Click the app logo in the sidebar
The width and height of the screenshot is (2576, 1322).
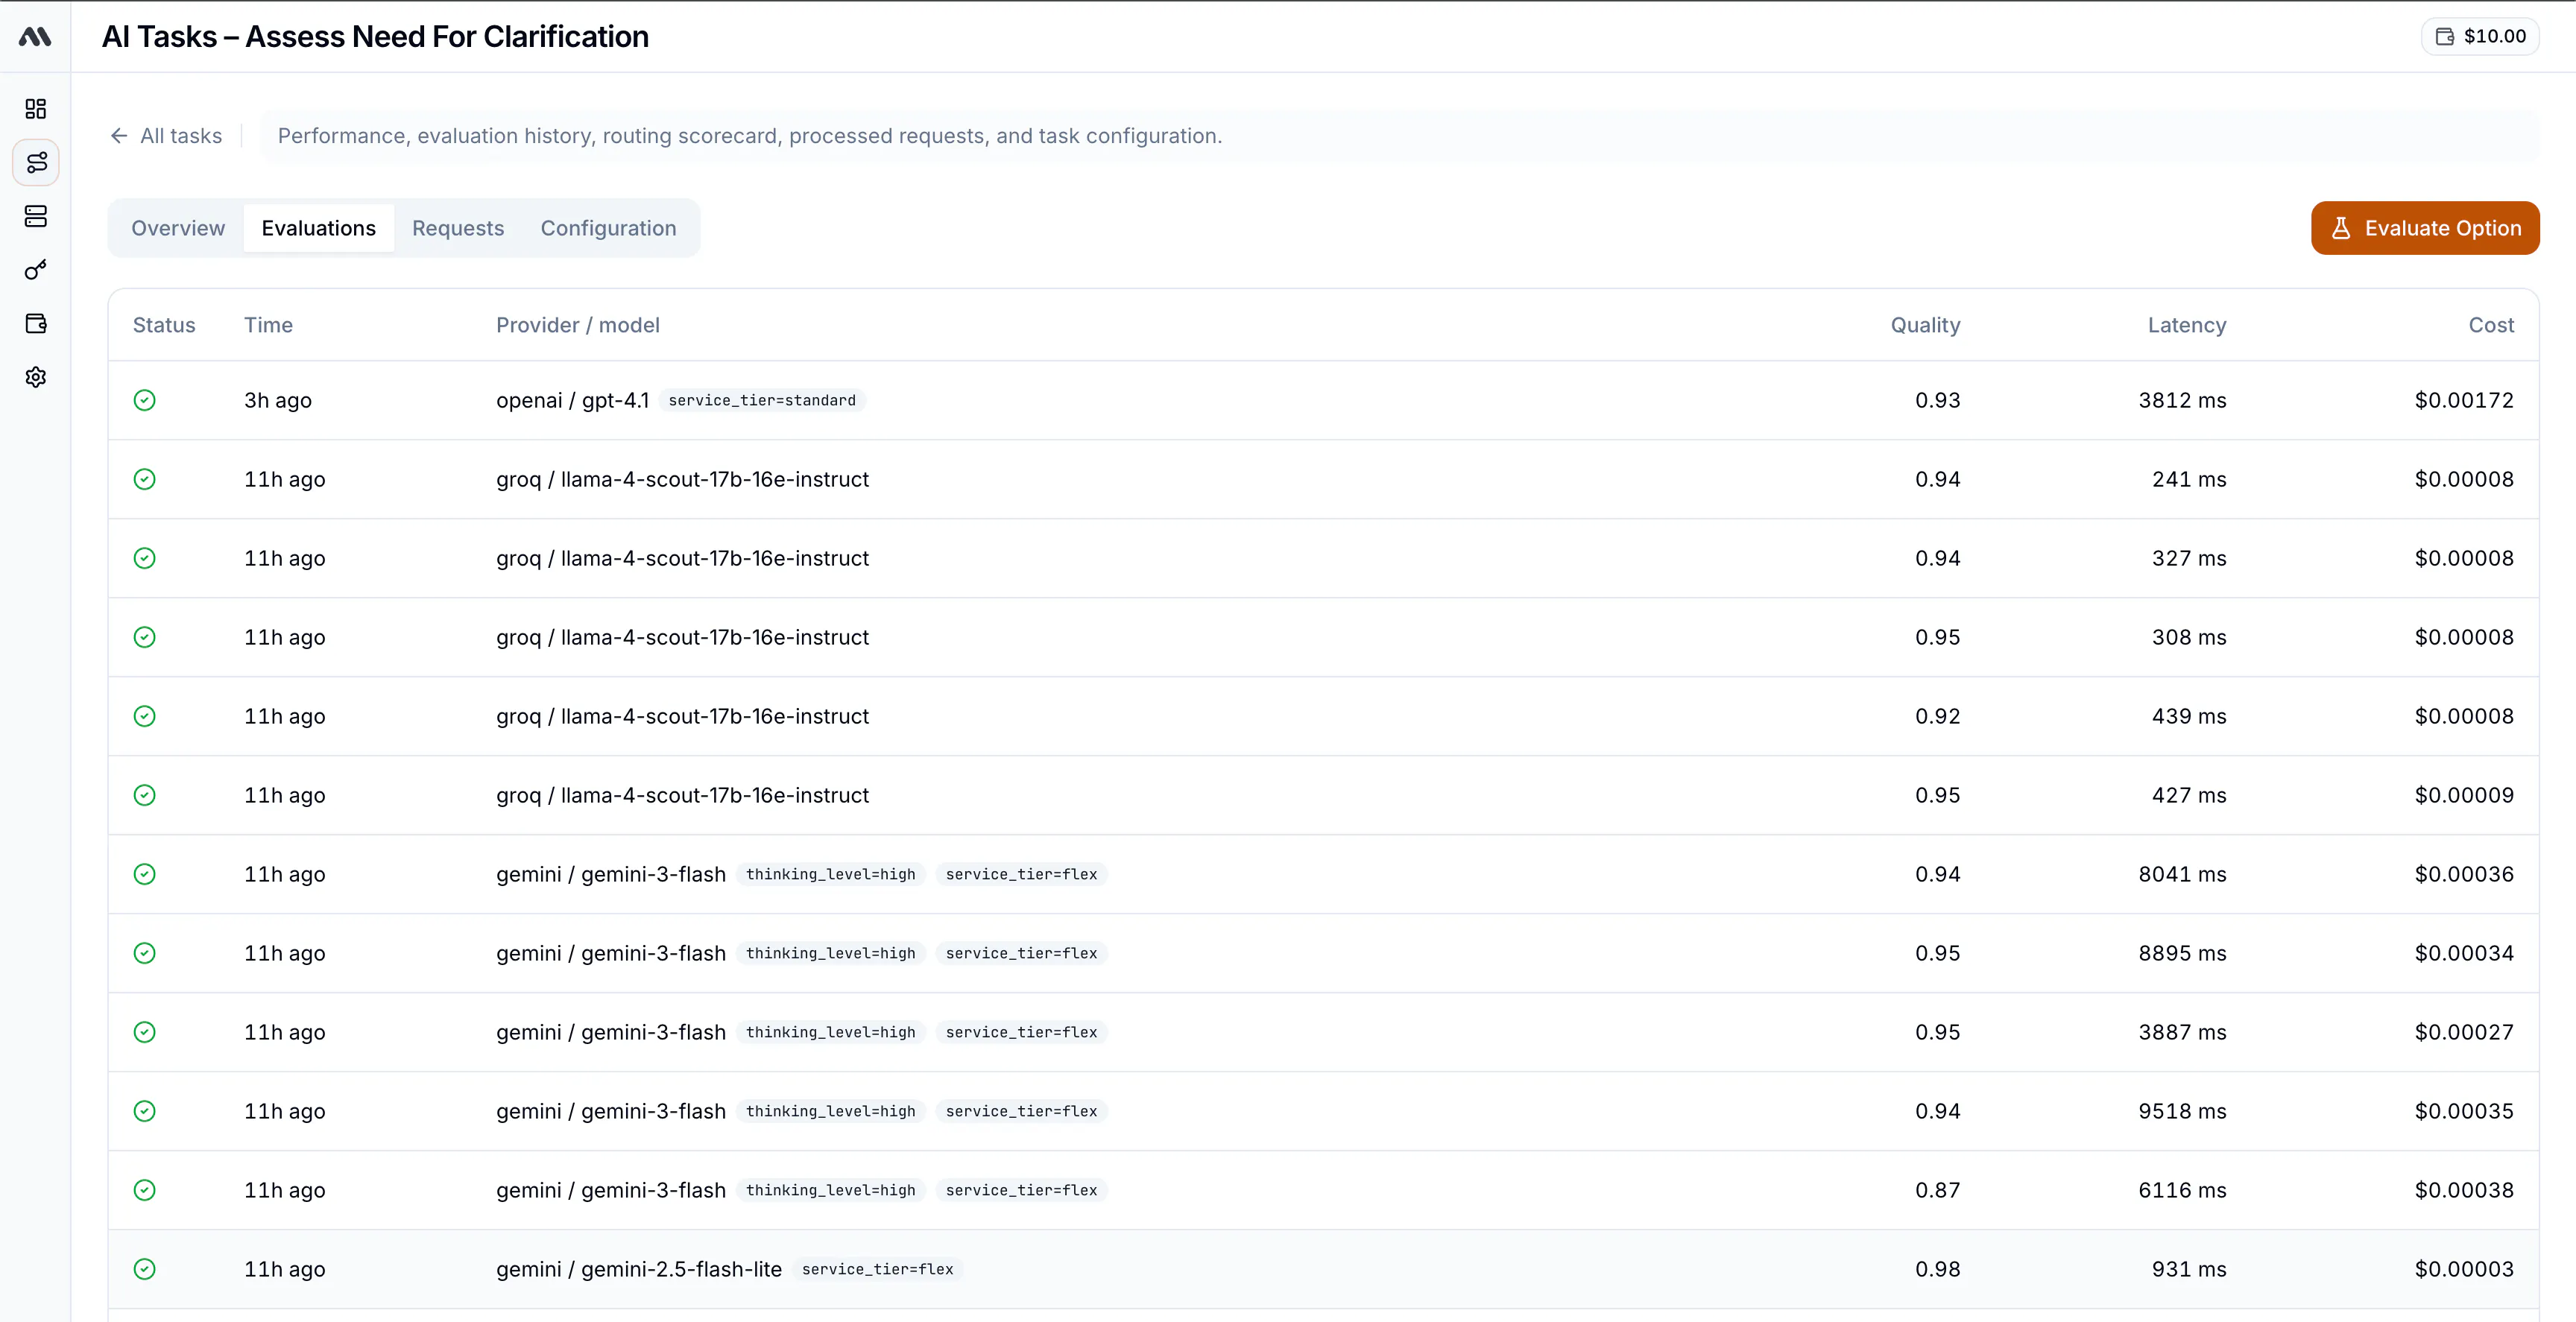pyautogui.click(x=35, y=36)
